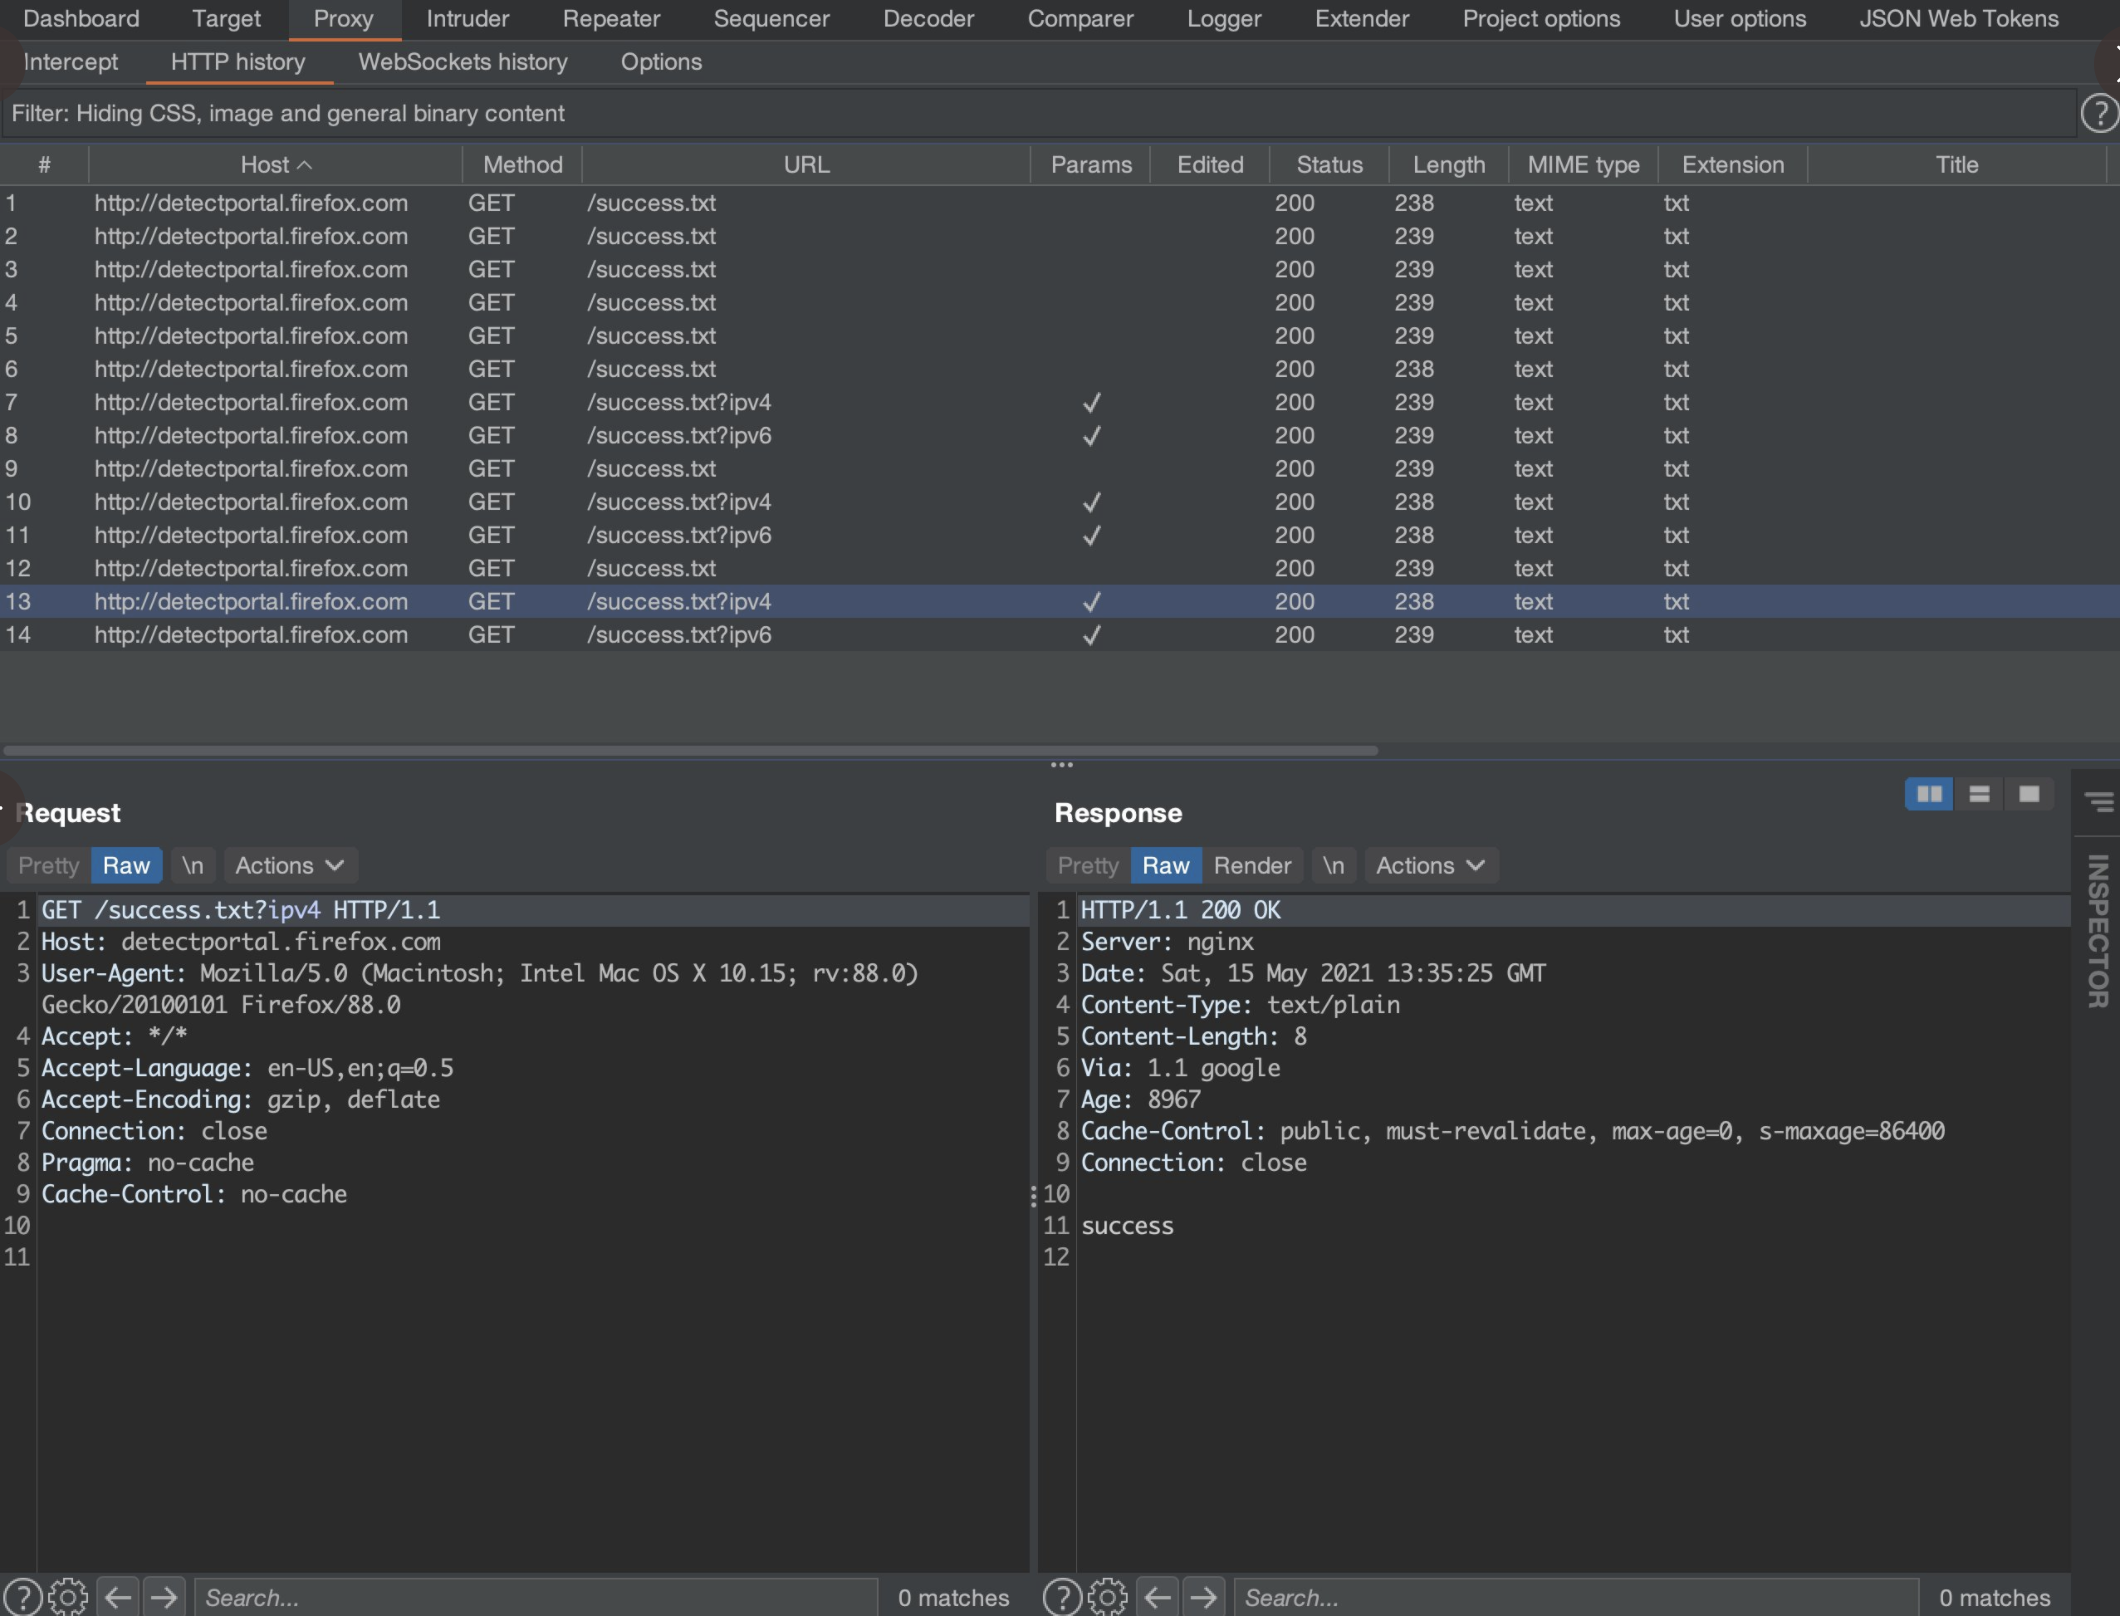Open the Target tab
The image size is (2120, 1616).
pyautogui.click(x=226, y=18)
